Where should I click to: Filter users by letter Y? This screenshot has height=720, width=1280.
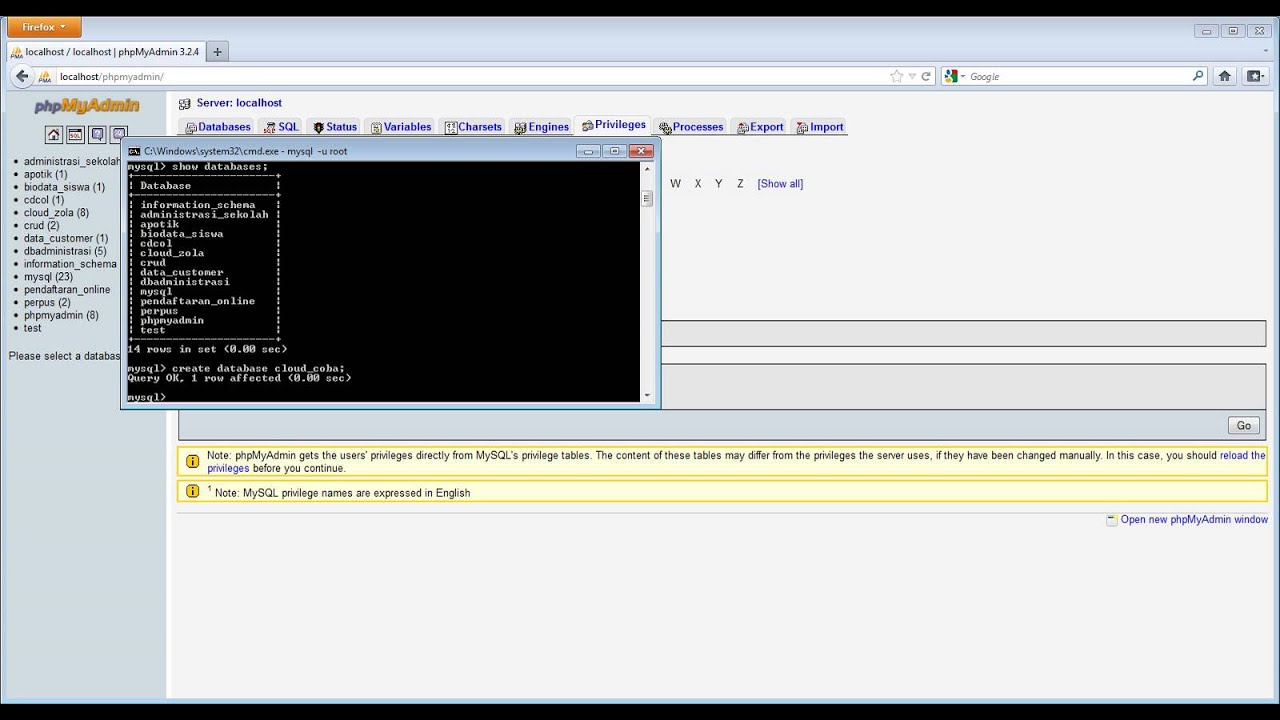click(x=718, y=184)
